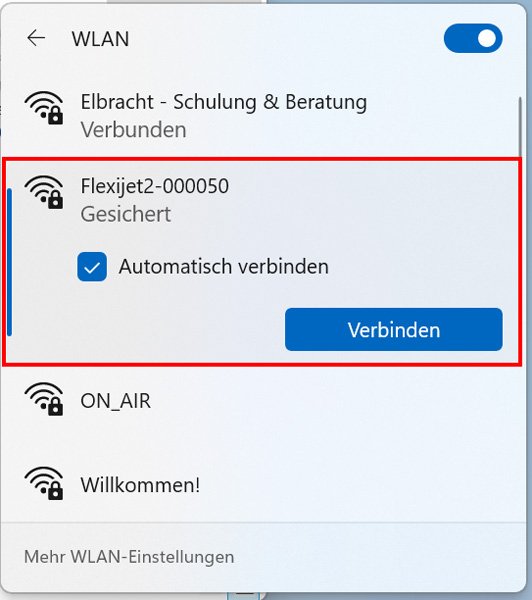Open Mehr WLAN-Einstellungen
Screen dimensions: 532x600
click(129, 557)
